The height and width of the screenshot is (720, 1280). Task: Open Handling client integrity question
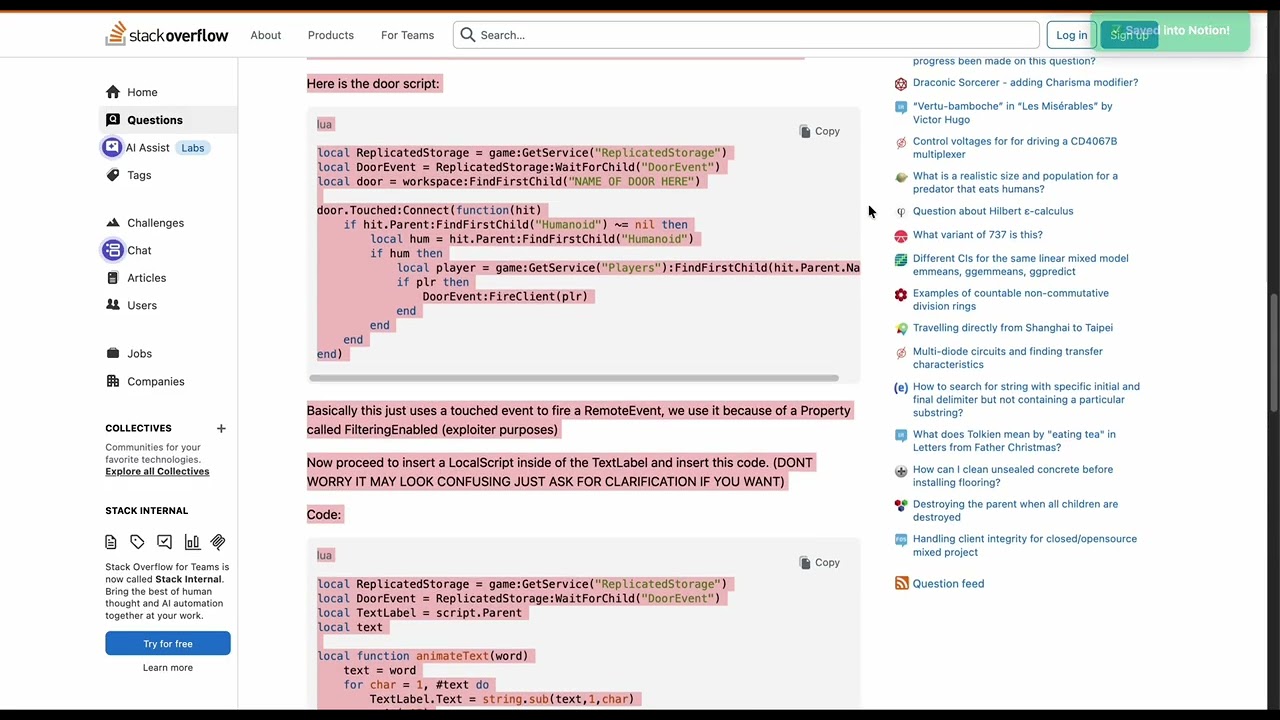[x=1024, y=545]
